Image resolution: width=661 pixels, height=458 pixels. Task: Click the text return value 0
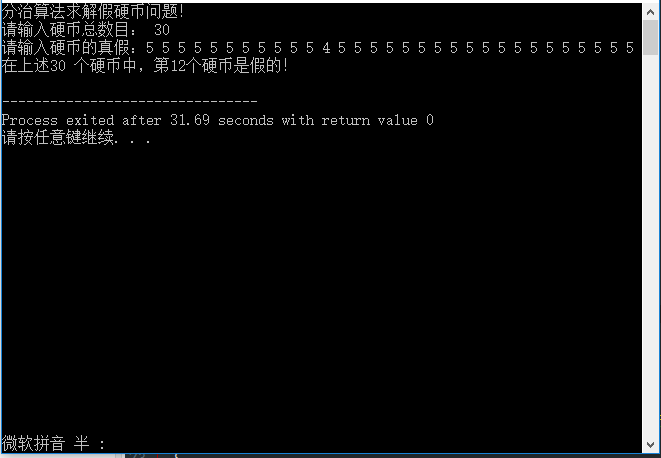pos(377,120)
